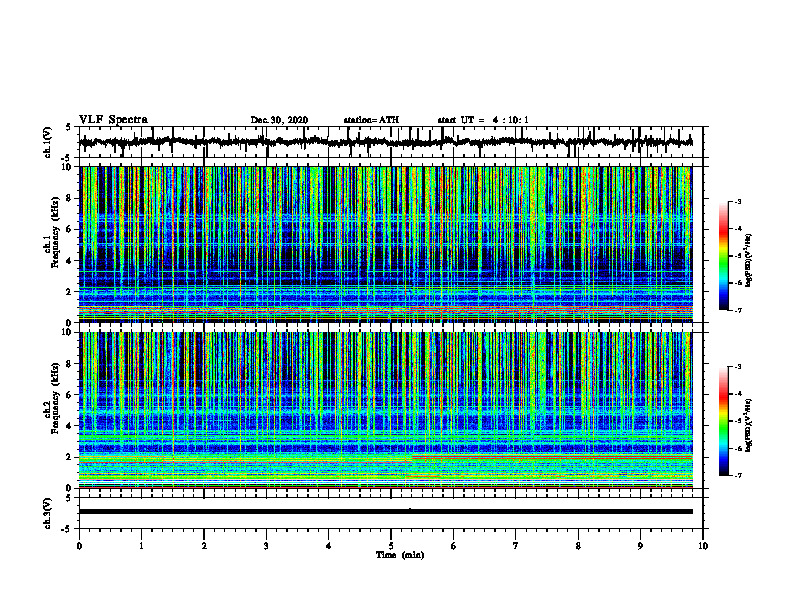Click time axis tick label "6"

pos(454,546)
